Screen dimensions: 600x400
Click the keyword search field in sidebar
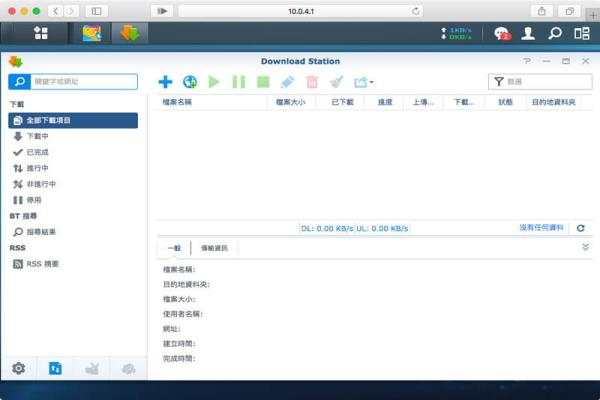tap(84, 82)
